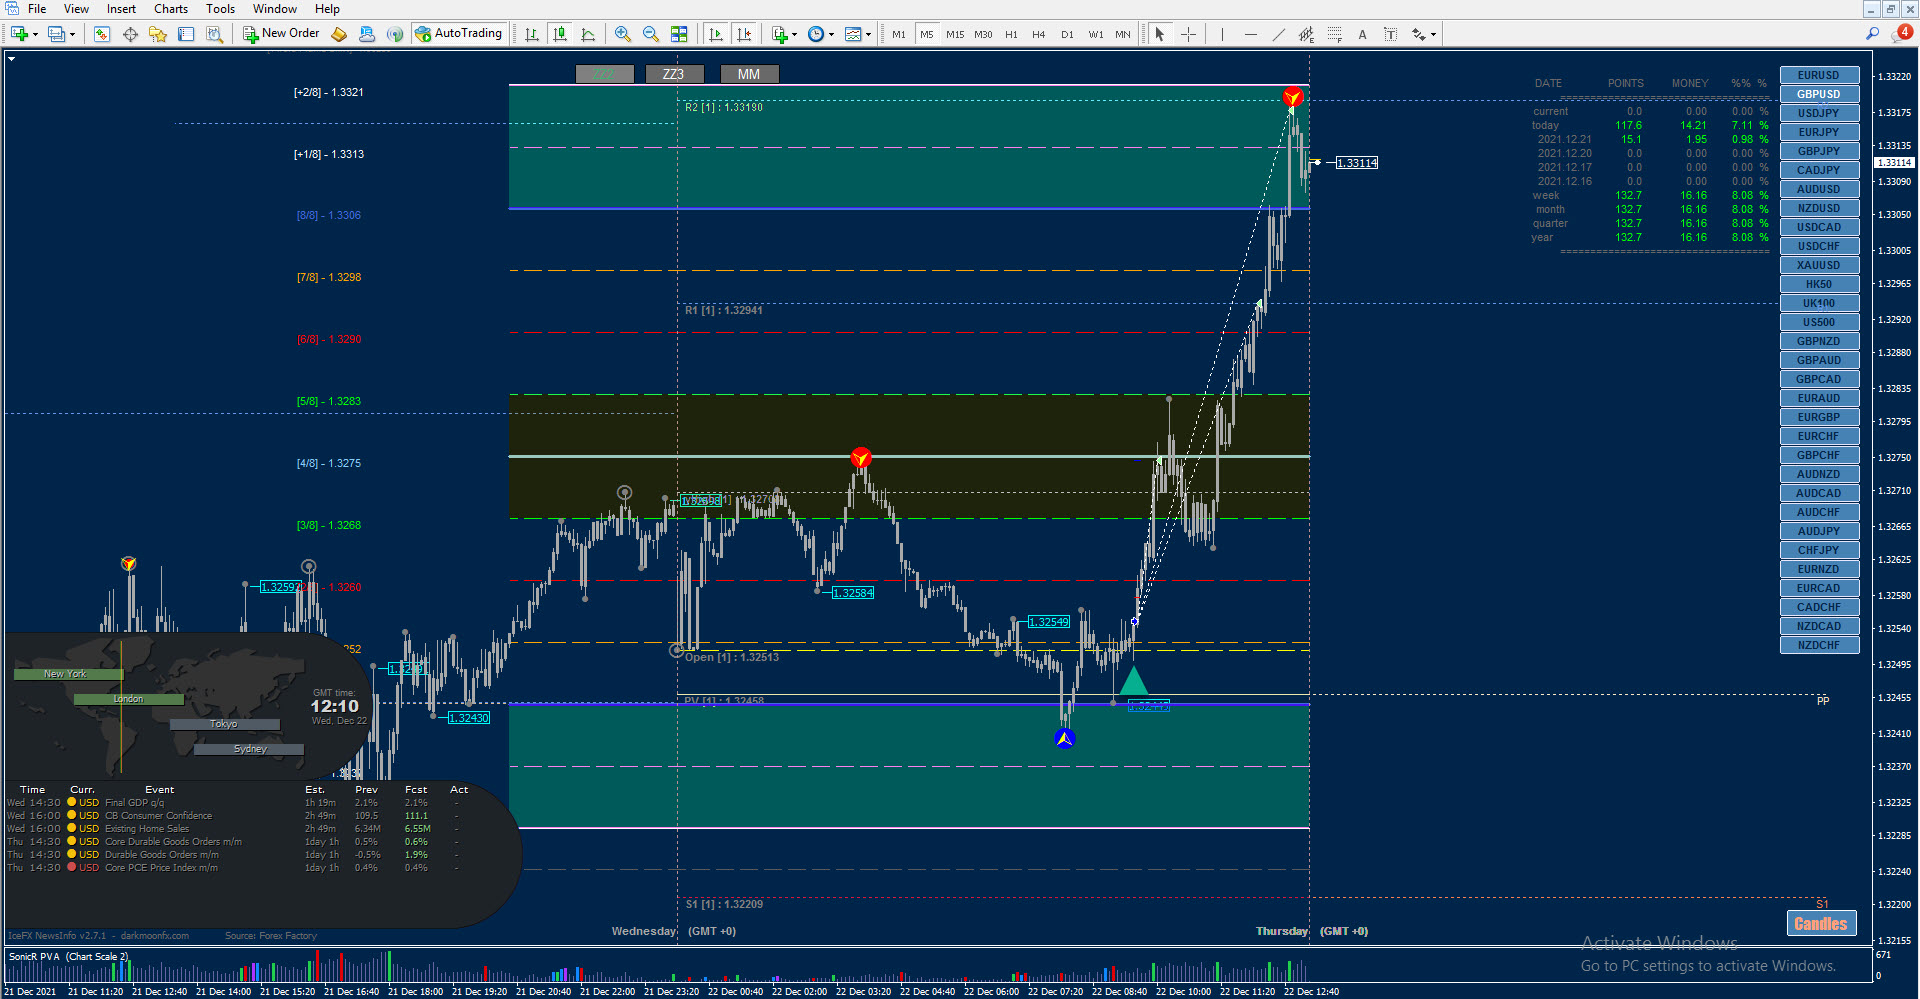Open the Profiles icon
1920x999 pixels.
coord(57,34)
